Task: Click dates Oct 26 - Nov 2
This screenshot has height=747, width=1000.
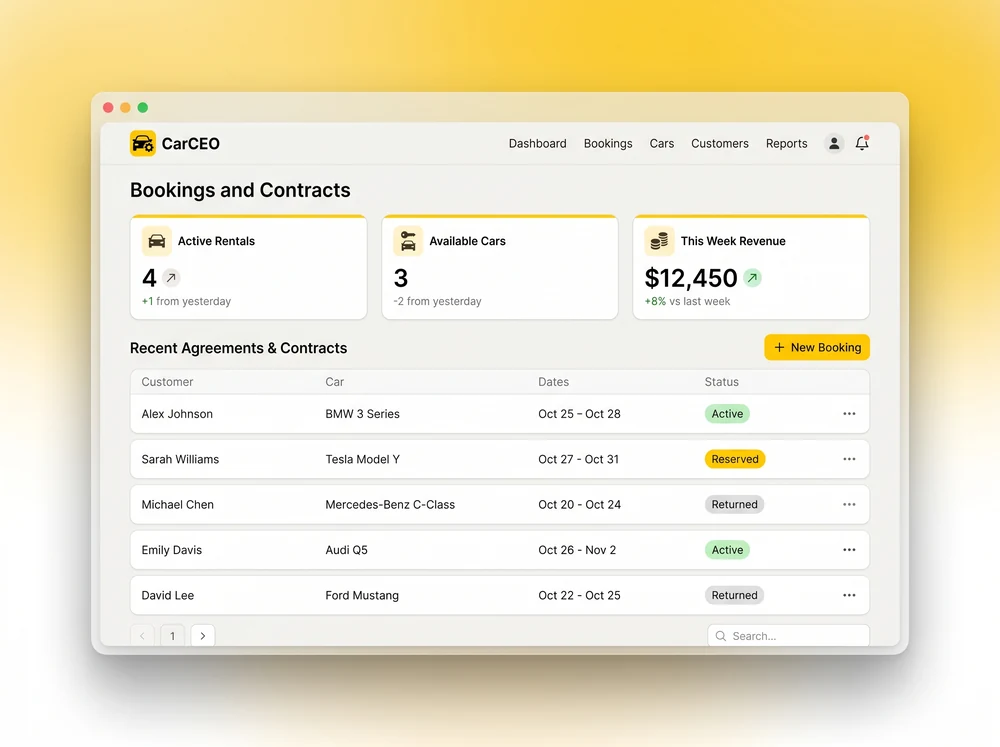Action: (x=577, y=550)
